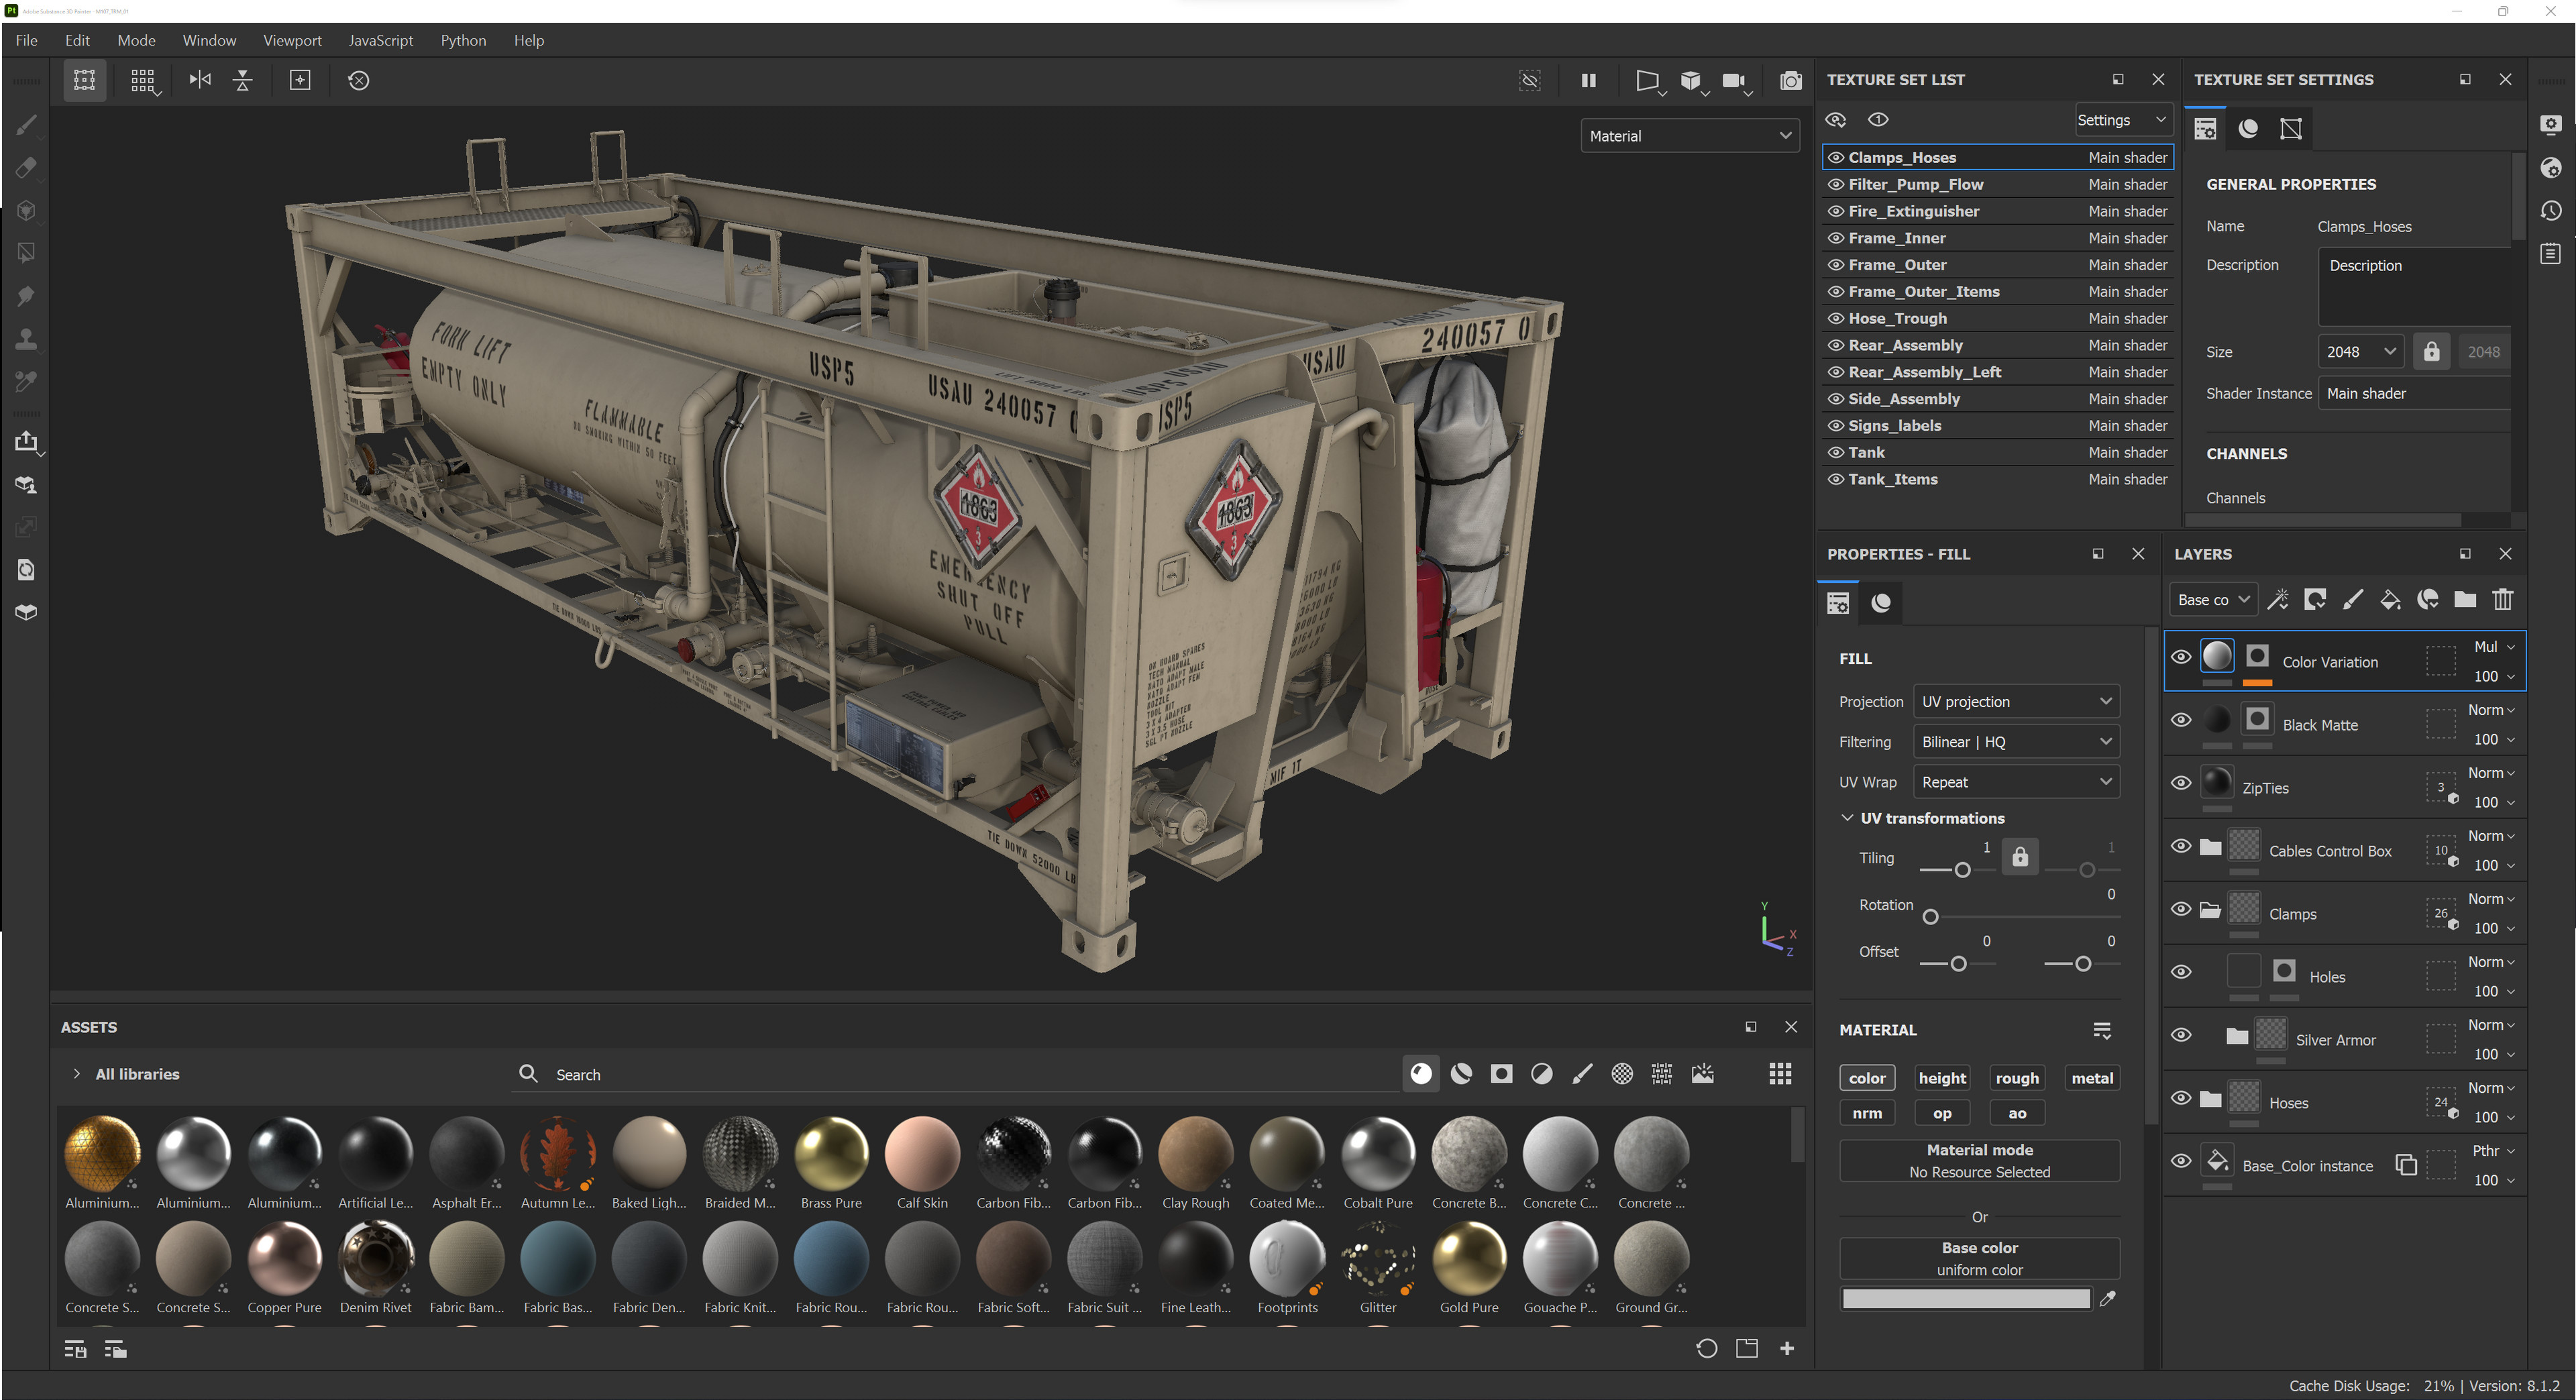Click the metal channel button

click(2091, 1077)
